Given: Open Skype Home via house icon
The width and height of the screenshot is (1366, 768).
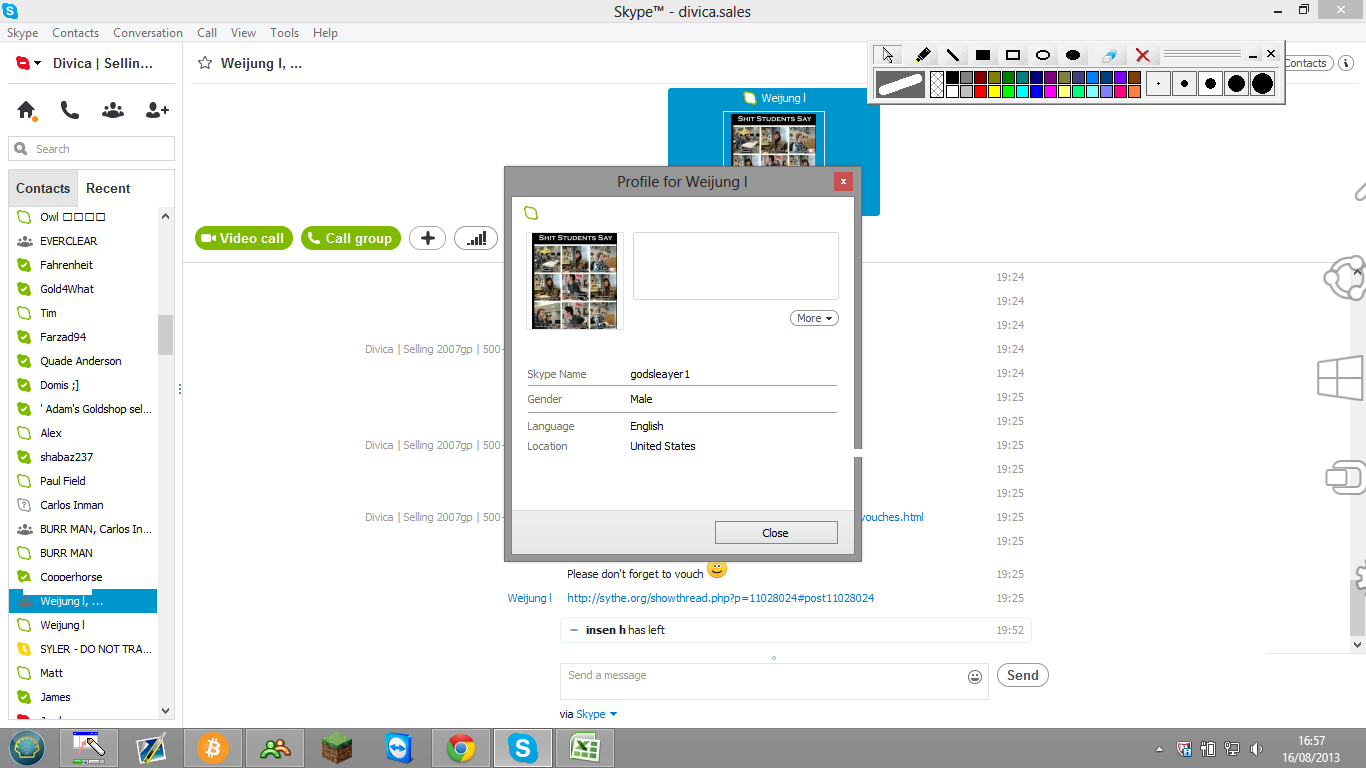Looking at the screenshot, I should click(x=27, y=110).
